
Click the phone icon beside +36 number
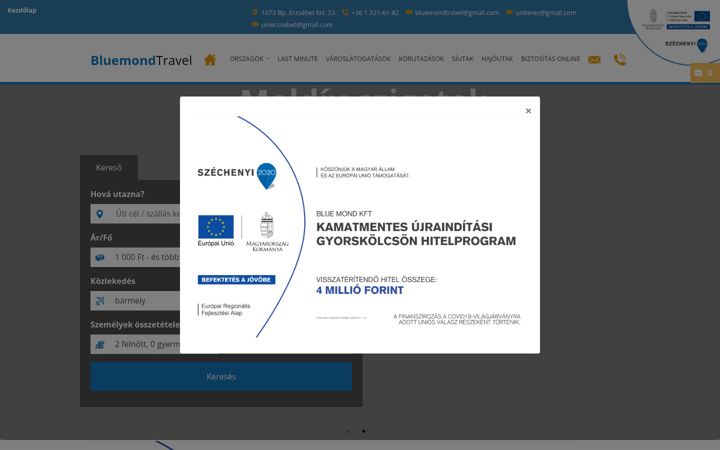click(x=345, y=12)
